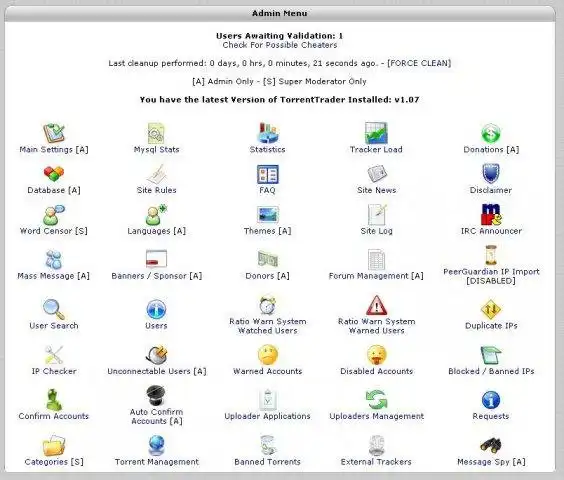Click the Blocked / Banned IPs icon
This screenshot has height=480, width=564.
point(491,355)
